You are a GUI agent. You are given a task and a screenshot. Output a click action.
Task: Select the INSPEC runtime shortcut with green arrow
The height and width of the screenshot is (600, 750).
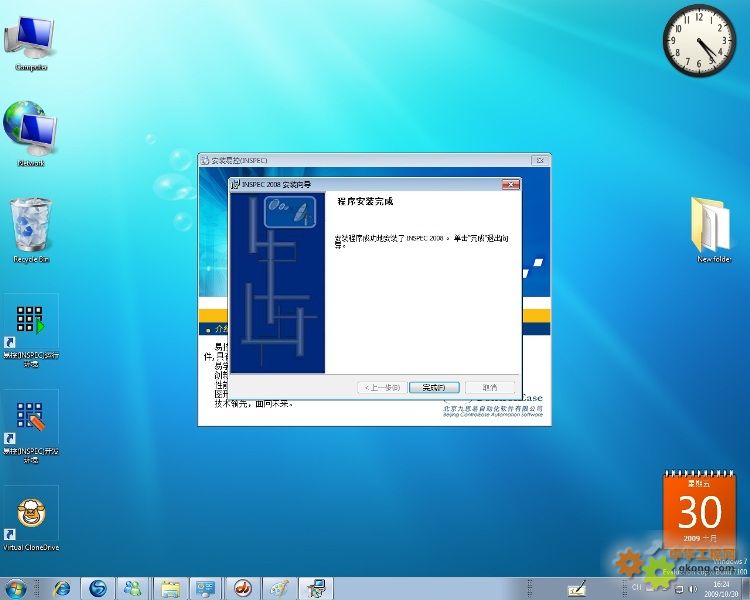(31, 331)
